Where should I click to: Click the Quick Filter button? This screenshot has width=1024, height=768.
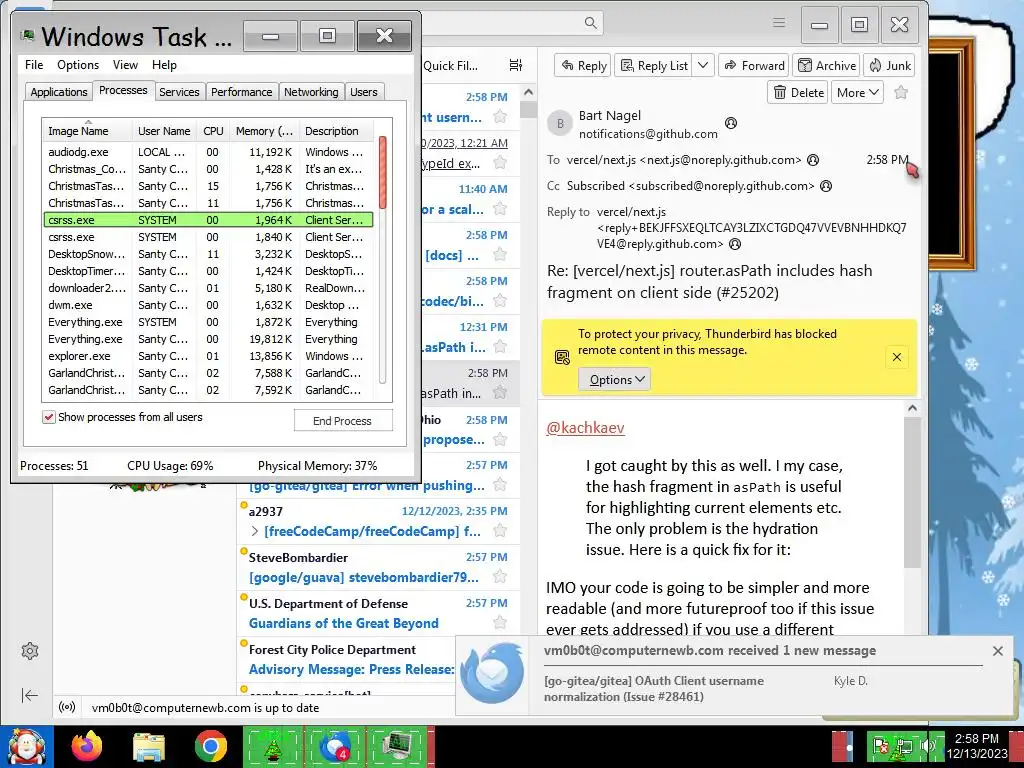451,65
